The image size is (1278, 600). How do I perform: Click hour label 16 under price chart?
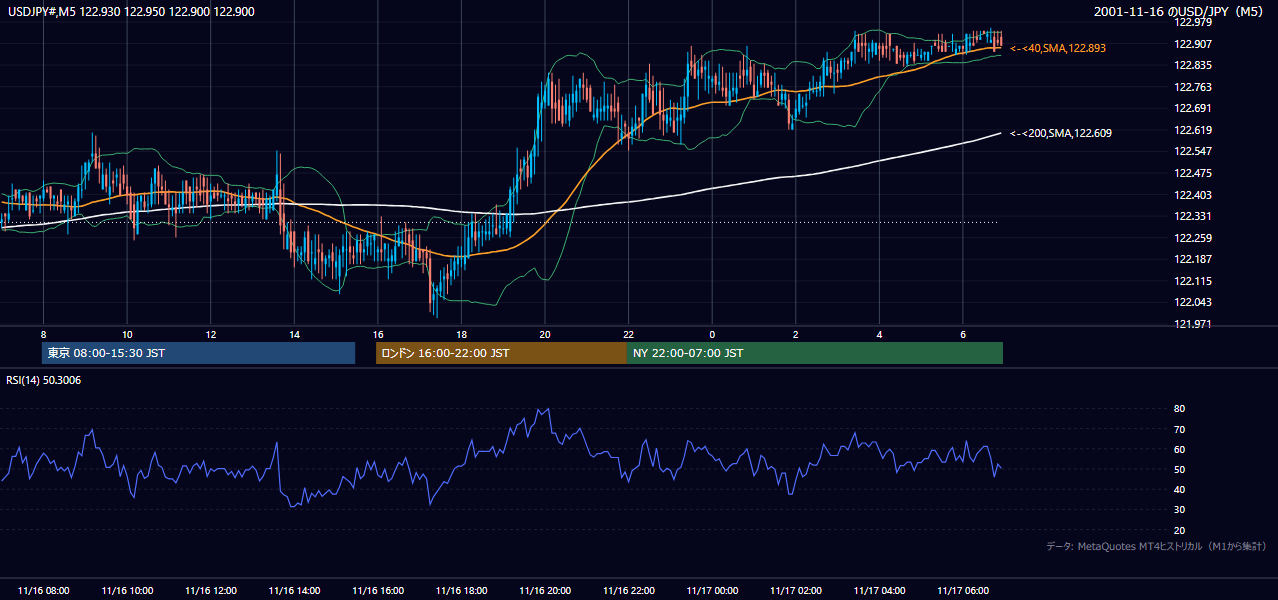[x=377, y=334]
